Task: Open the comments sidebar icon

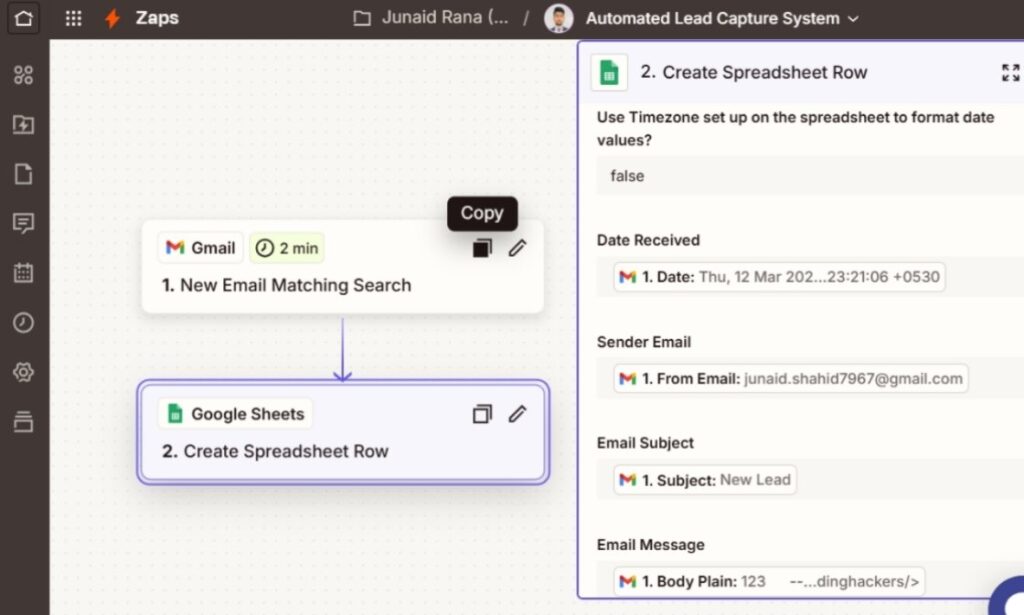Action: (x=24, y=223)
